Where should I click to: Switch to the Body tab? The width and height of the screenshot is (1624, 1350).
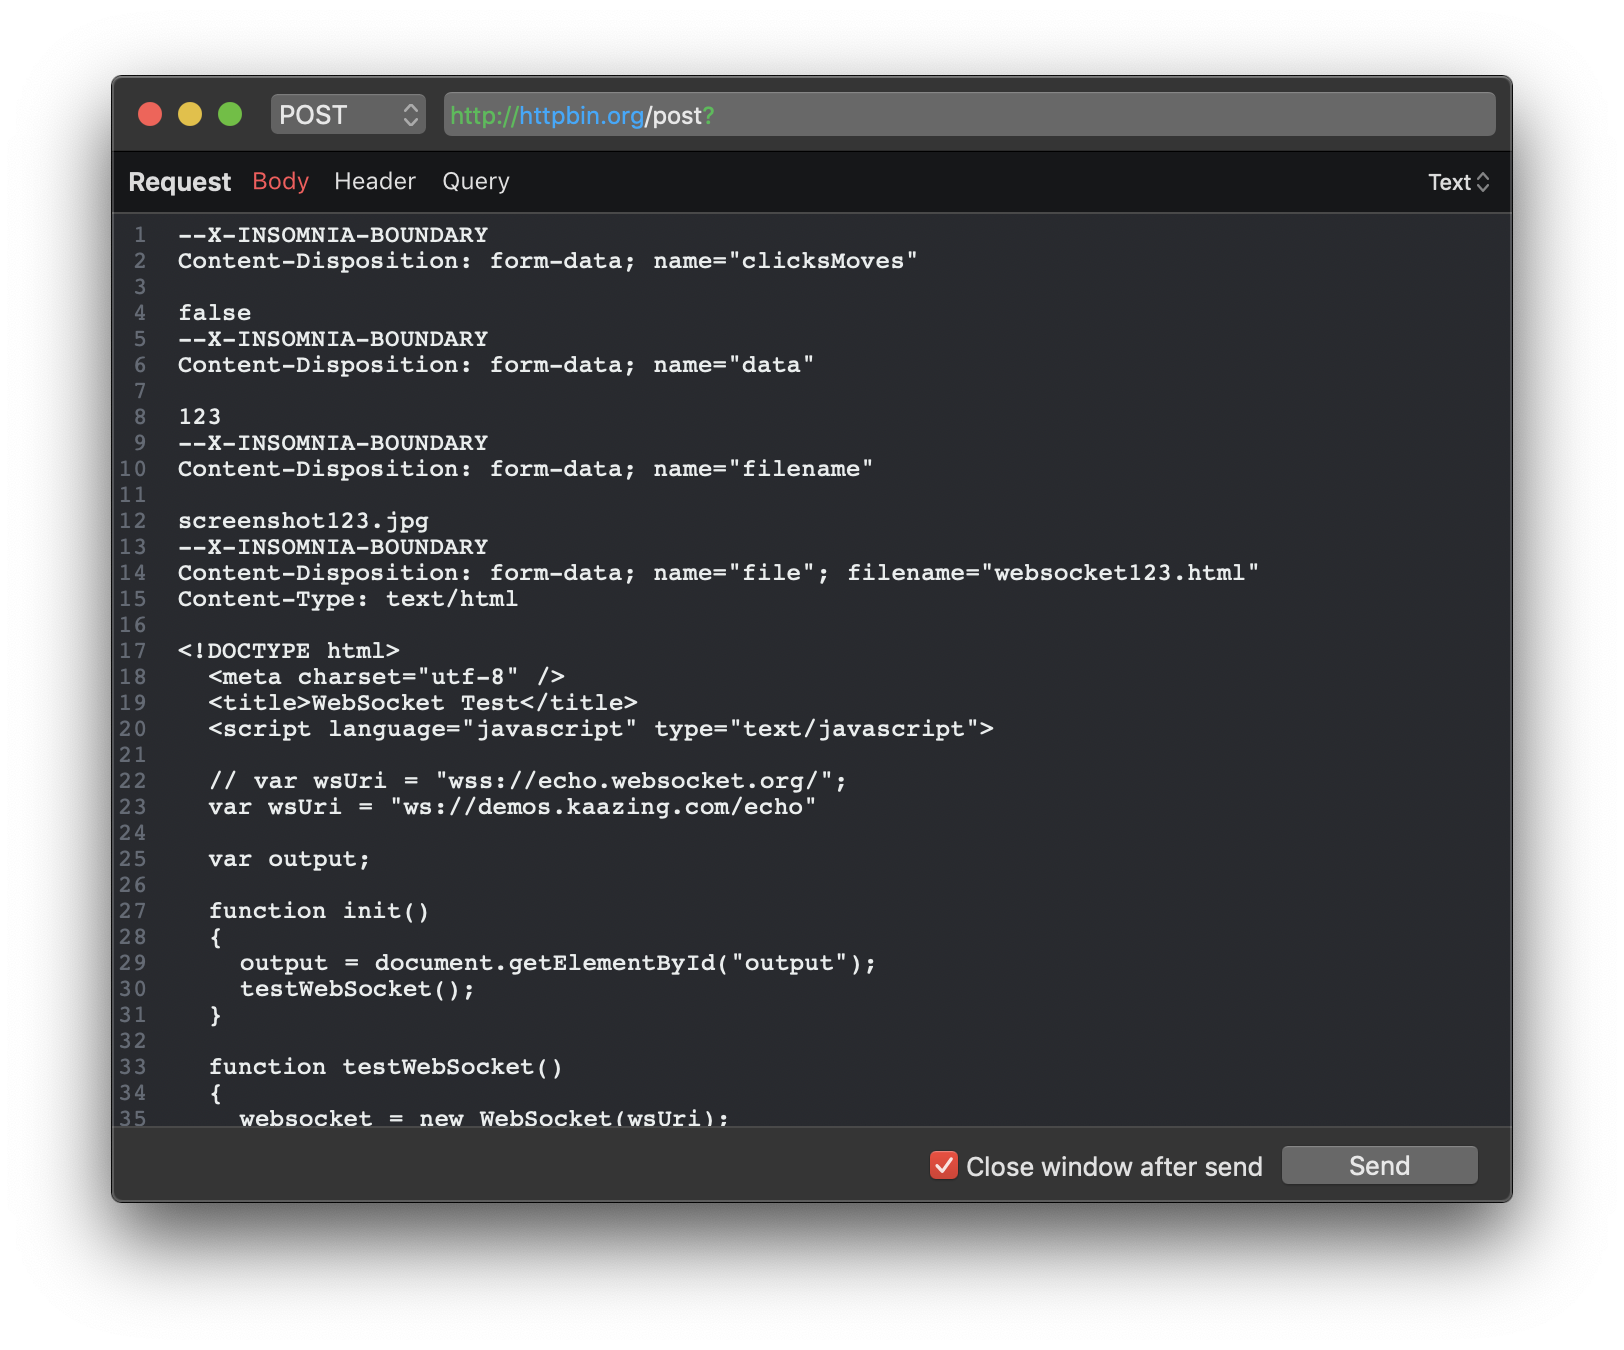coord(279,181)
